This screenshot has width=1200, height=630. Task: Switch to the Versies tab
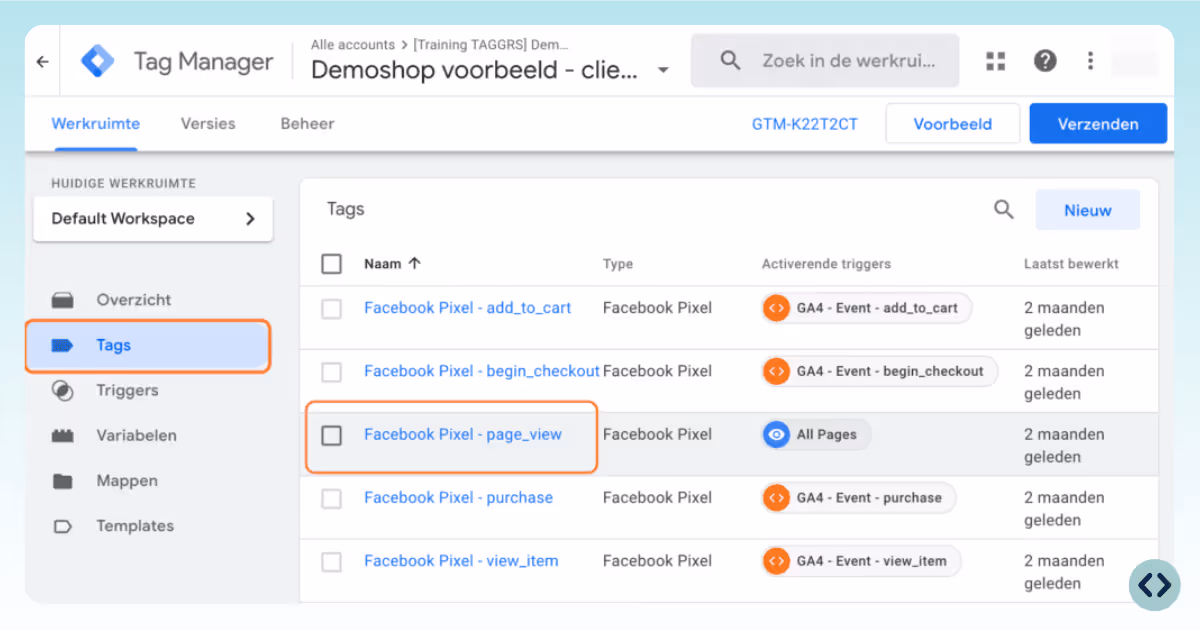[x=208, y=124]
